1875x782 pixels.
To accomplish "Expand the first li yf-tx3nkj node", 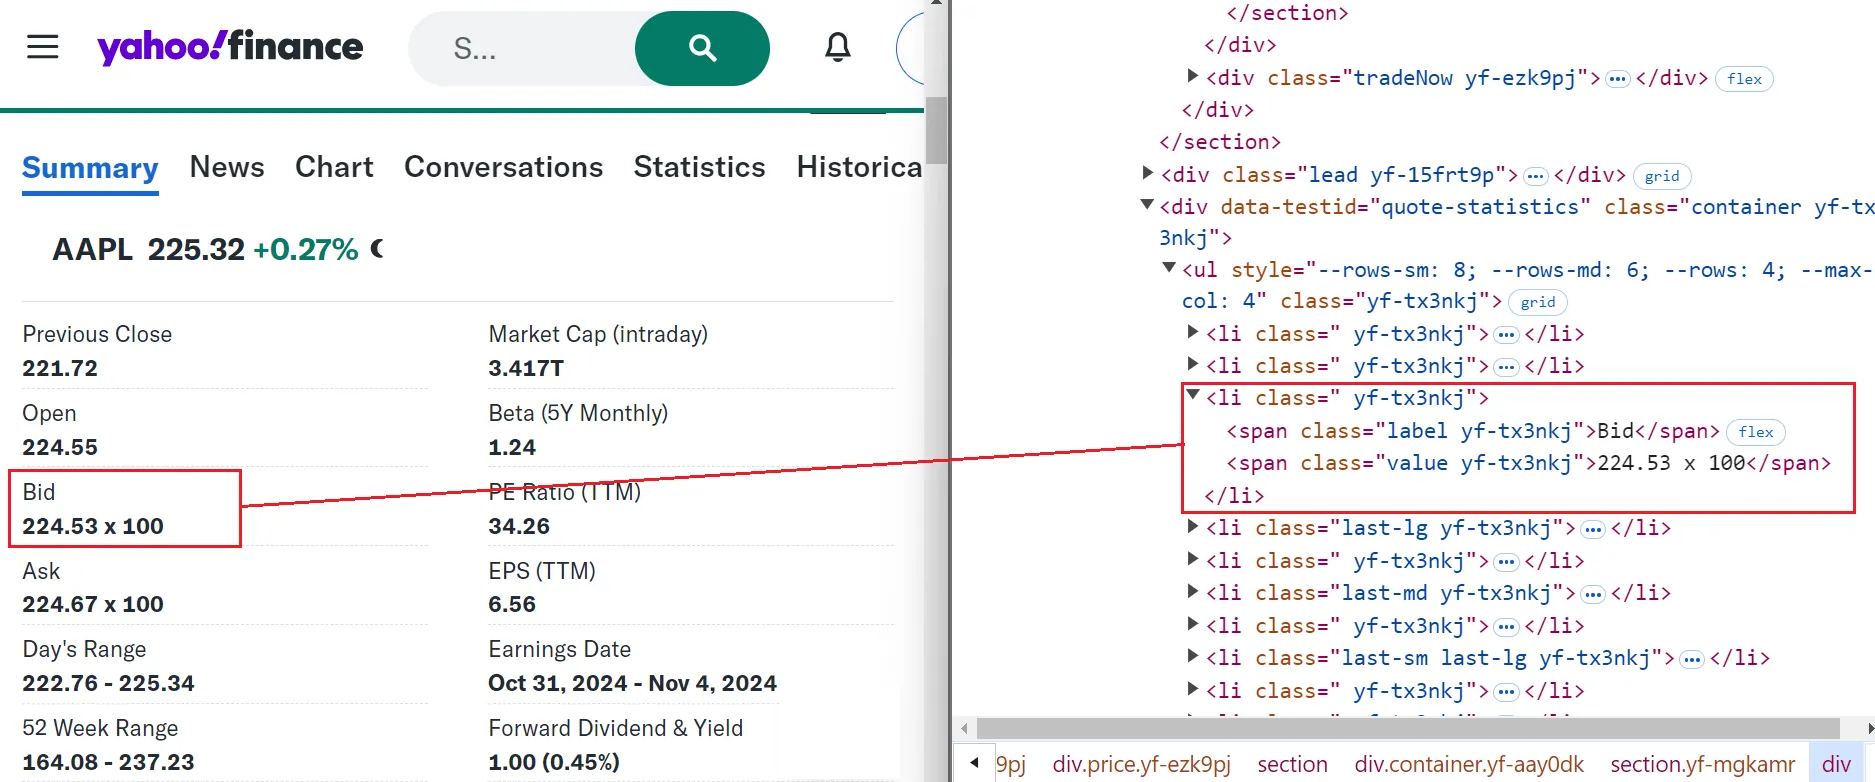I will [1192, 331].
